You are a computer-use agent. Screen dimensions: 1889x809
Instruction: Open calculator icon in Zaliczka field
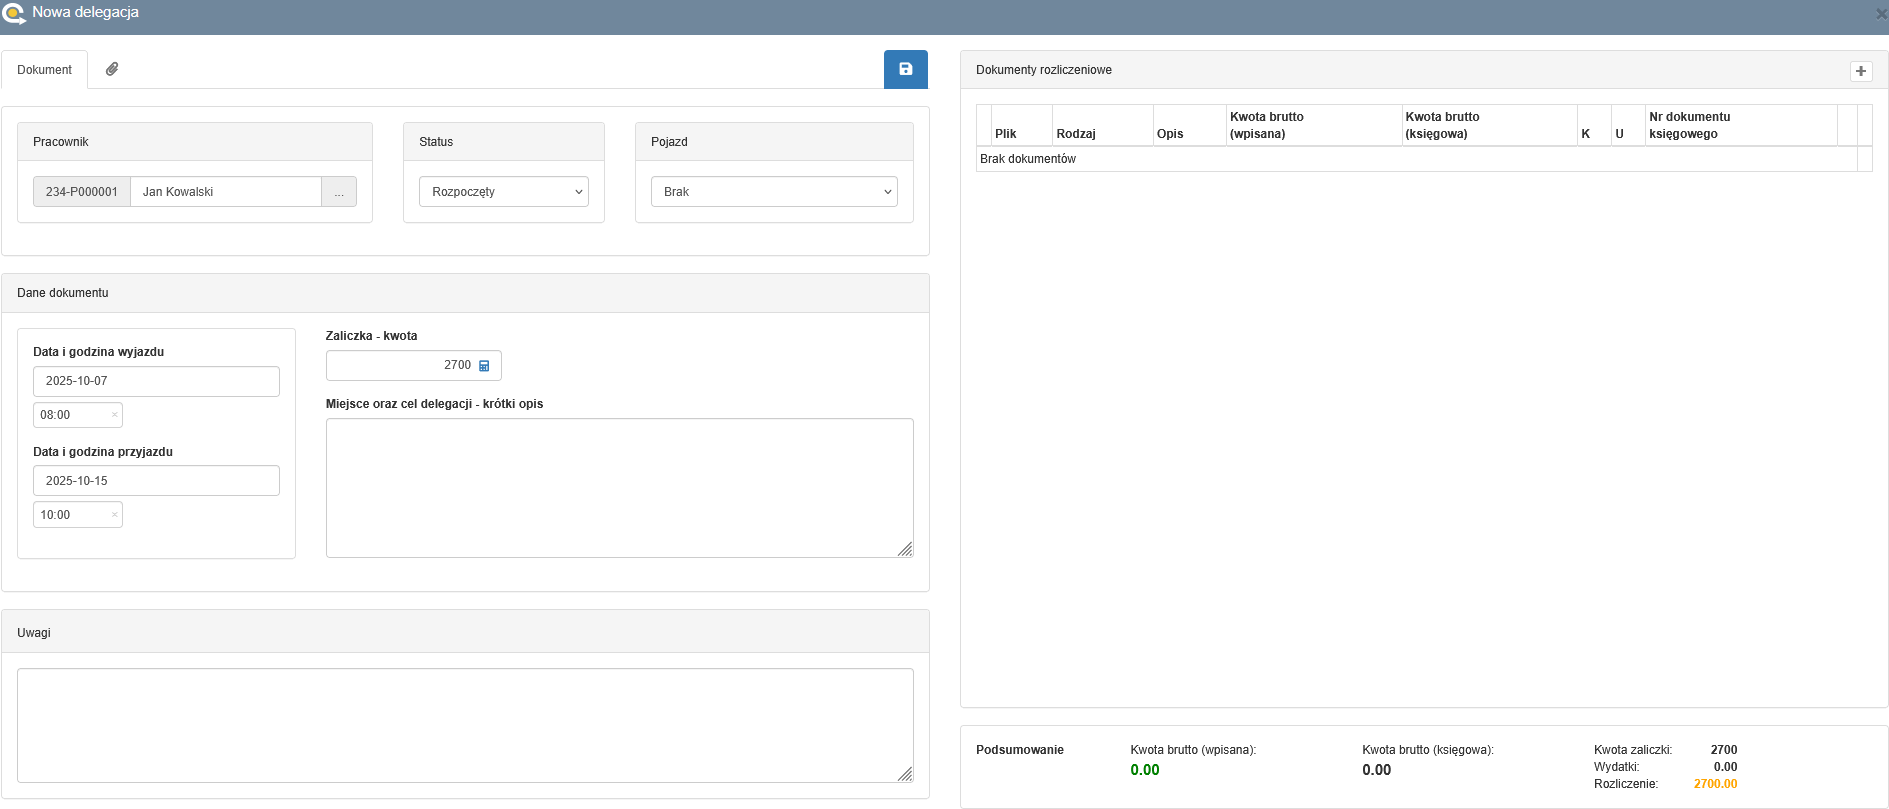pyautogui.click(x=484, y=366)
